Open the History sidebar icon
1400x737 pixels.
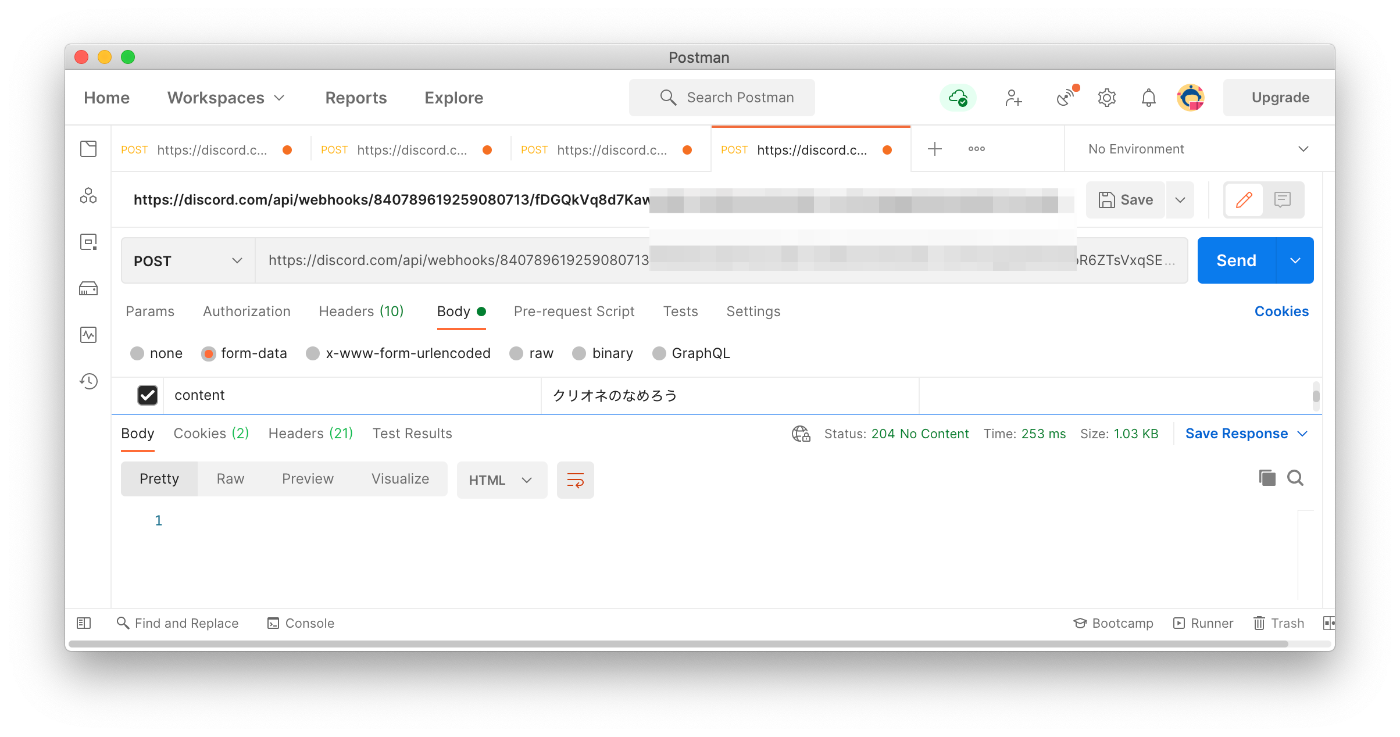(88, 381)
